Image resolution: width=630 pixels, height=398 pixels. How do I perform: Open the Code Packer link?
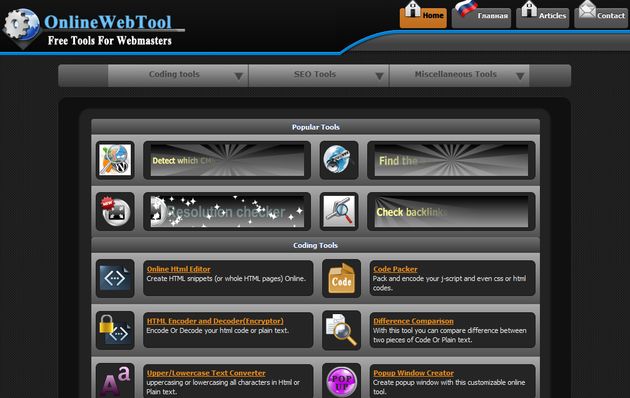point(395,269)
